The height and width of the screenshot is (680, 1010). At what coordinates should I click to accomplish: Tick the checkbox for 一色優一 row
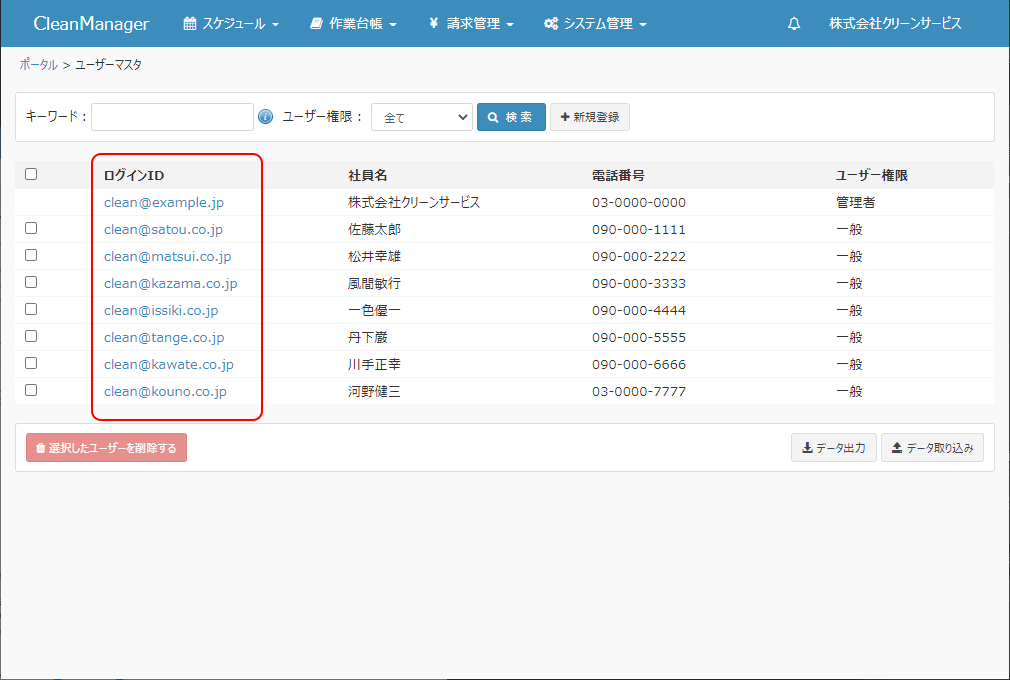tap(31, 309)
